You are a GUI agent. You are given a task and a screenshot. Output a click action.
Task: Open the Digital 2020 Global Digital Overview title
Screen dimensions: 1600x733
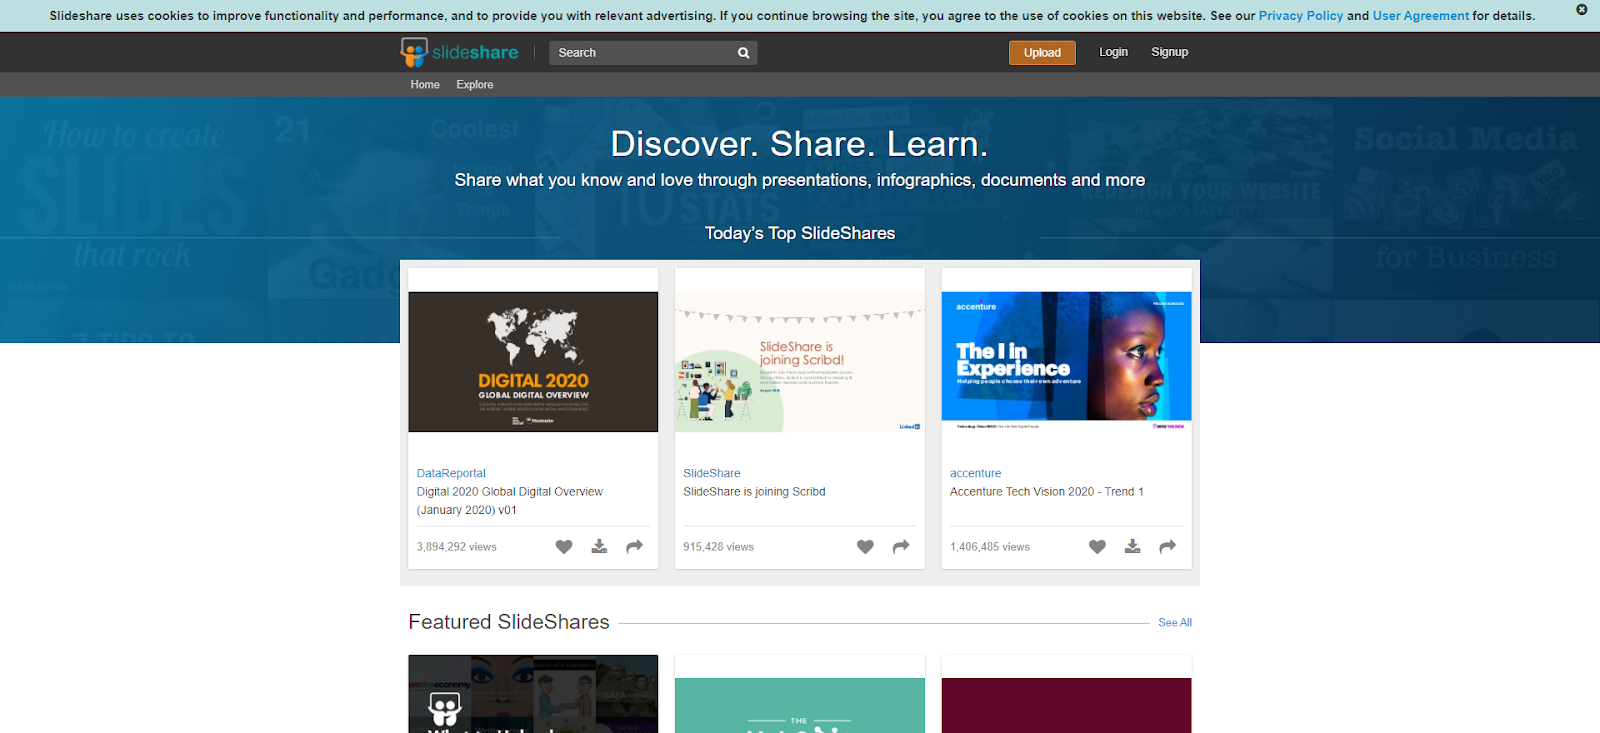click(x=510, y=501)
